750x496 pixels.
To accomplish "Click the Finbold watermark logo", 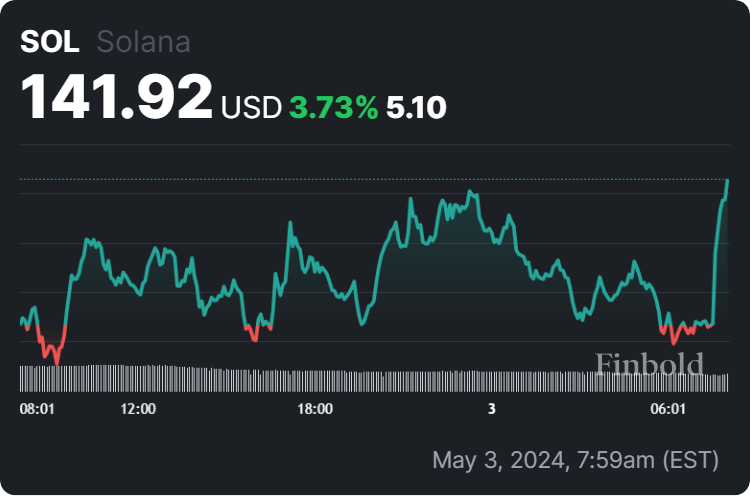I will point(649,364).
